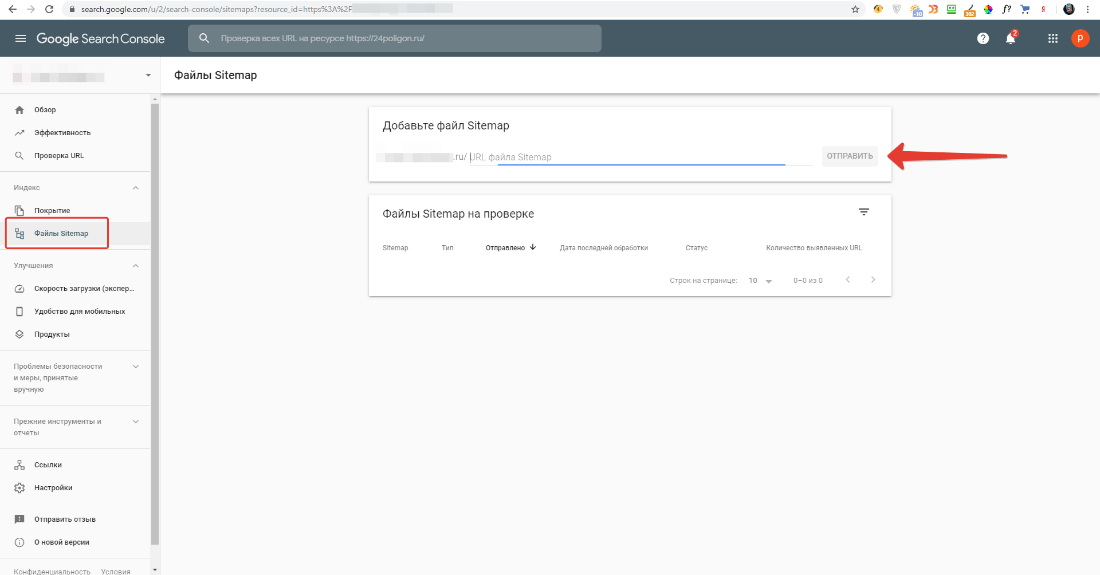This screenshot has height=575, width=1100.
Task: Click Конфиденциальность footer link
Action: coord(52,571)
